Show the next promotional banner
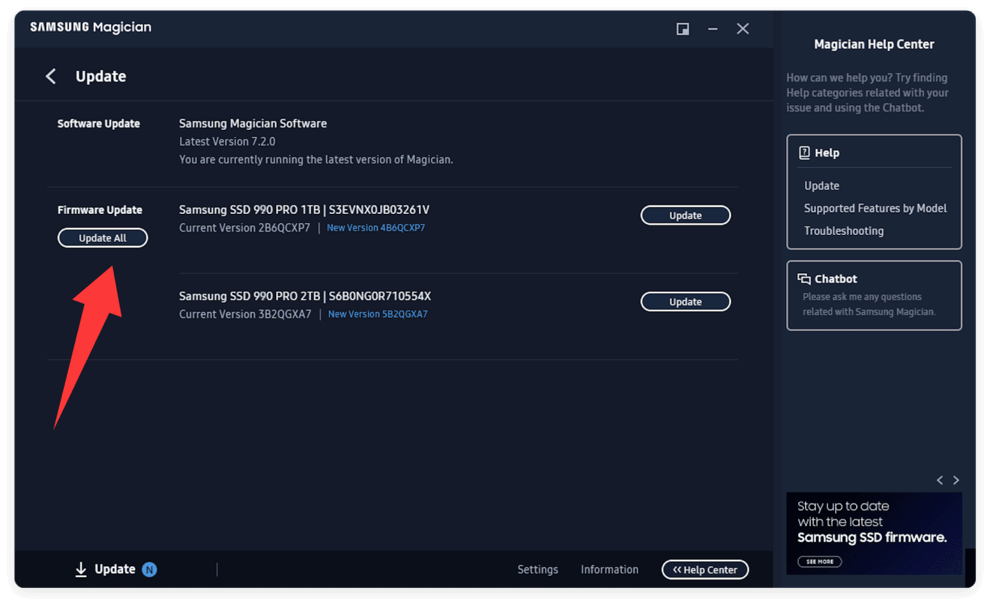Screen dimensions: 991x607 [x=956, y=480]
